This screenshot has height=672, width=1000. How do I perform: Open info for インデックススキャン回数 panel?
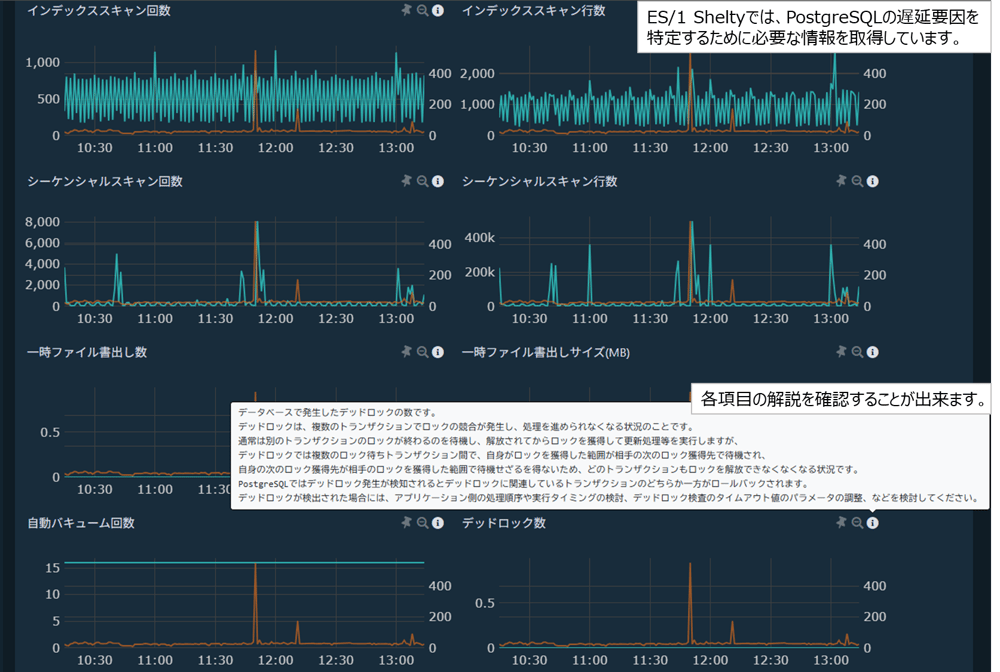(437, 9)
